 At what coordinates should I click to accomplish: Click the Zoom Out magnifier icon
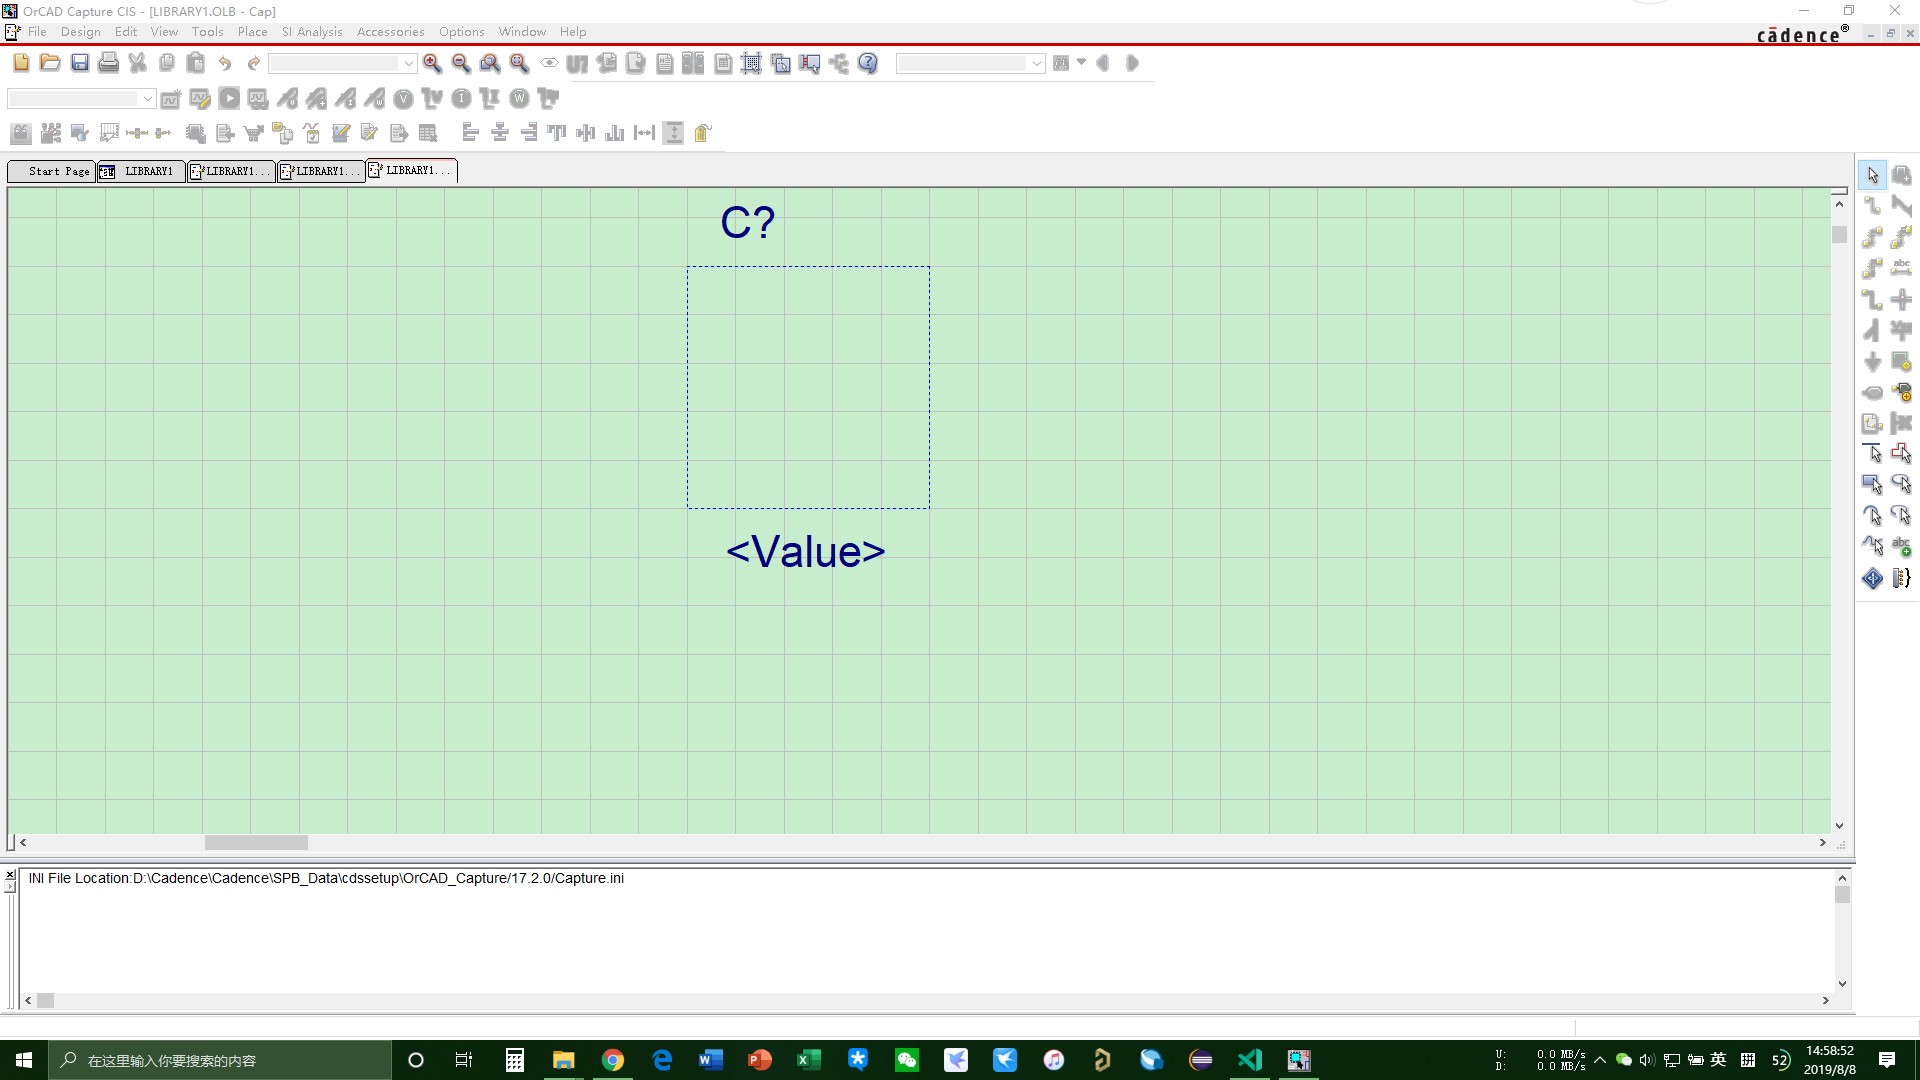[x=461, y=63]
